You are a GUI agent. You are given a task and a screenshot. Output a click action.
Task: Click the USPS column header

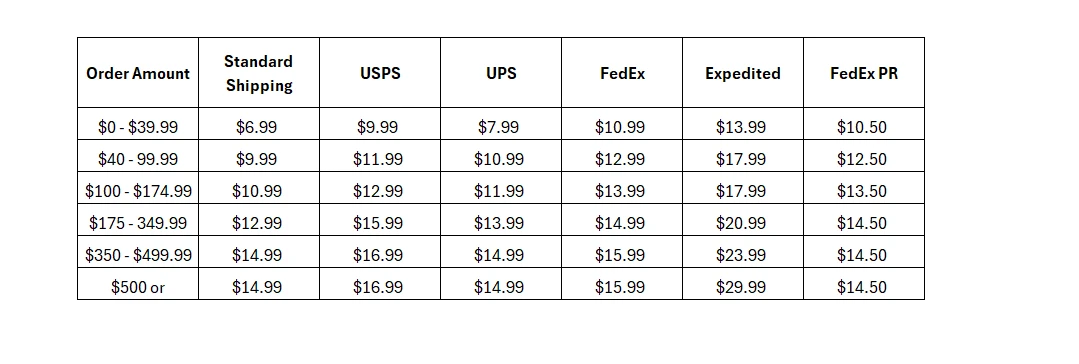click(380, 73)
